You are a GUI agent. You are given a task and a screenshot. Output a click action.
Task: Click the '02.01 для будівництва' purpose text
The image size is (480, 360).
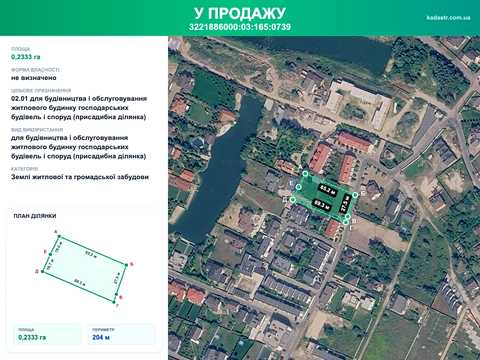pos(79,108)
